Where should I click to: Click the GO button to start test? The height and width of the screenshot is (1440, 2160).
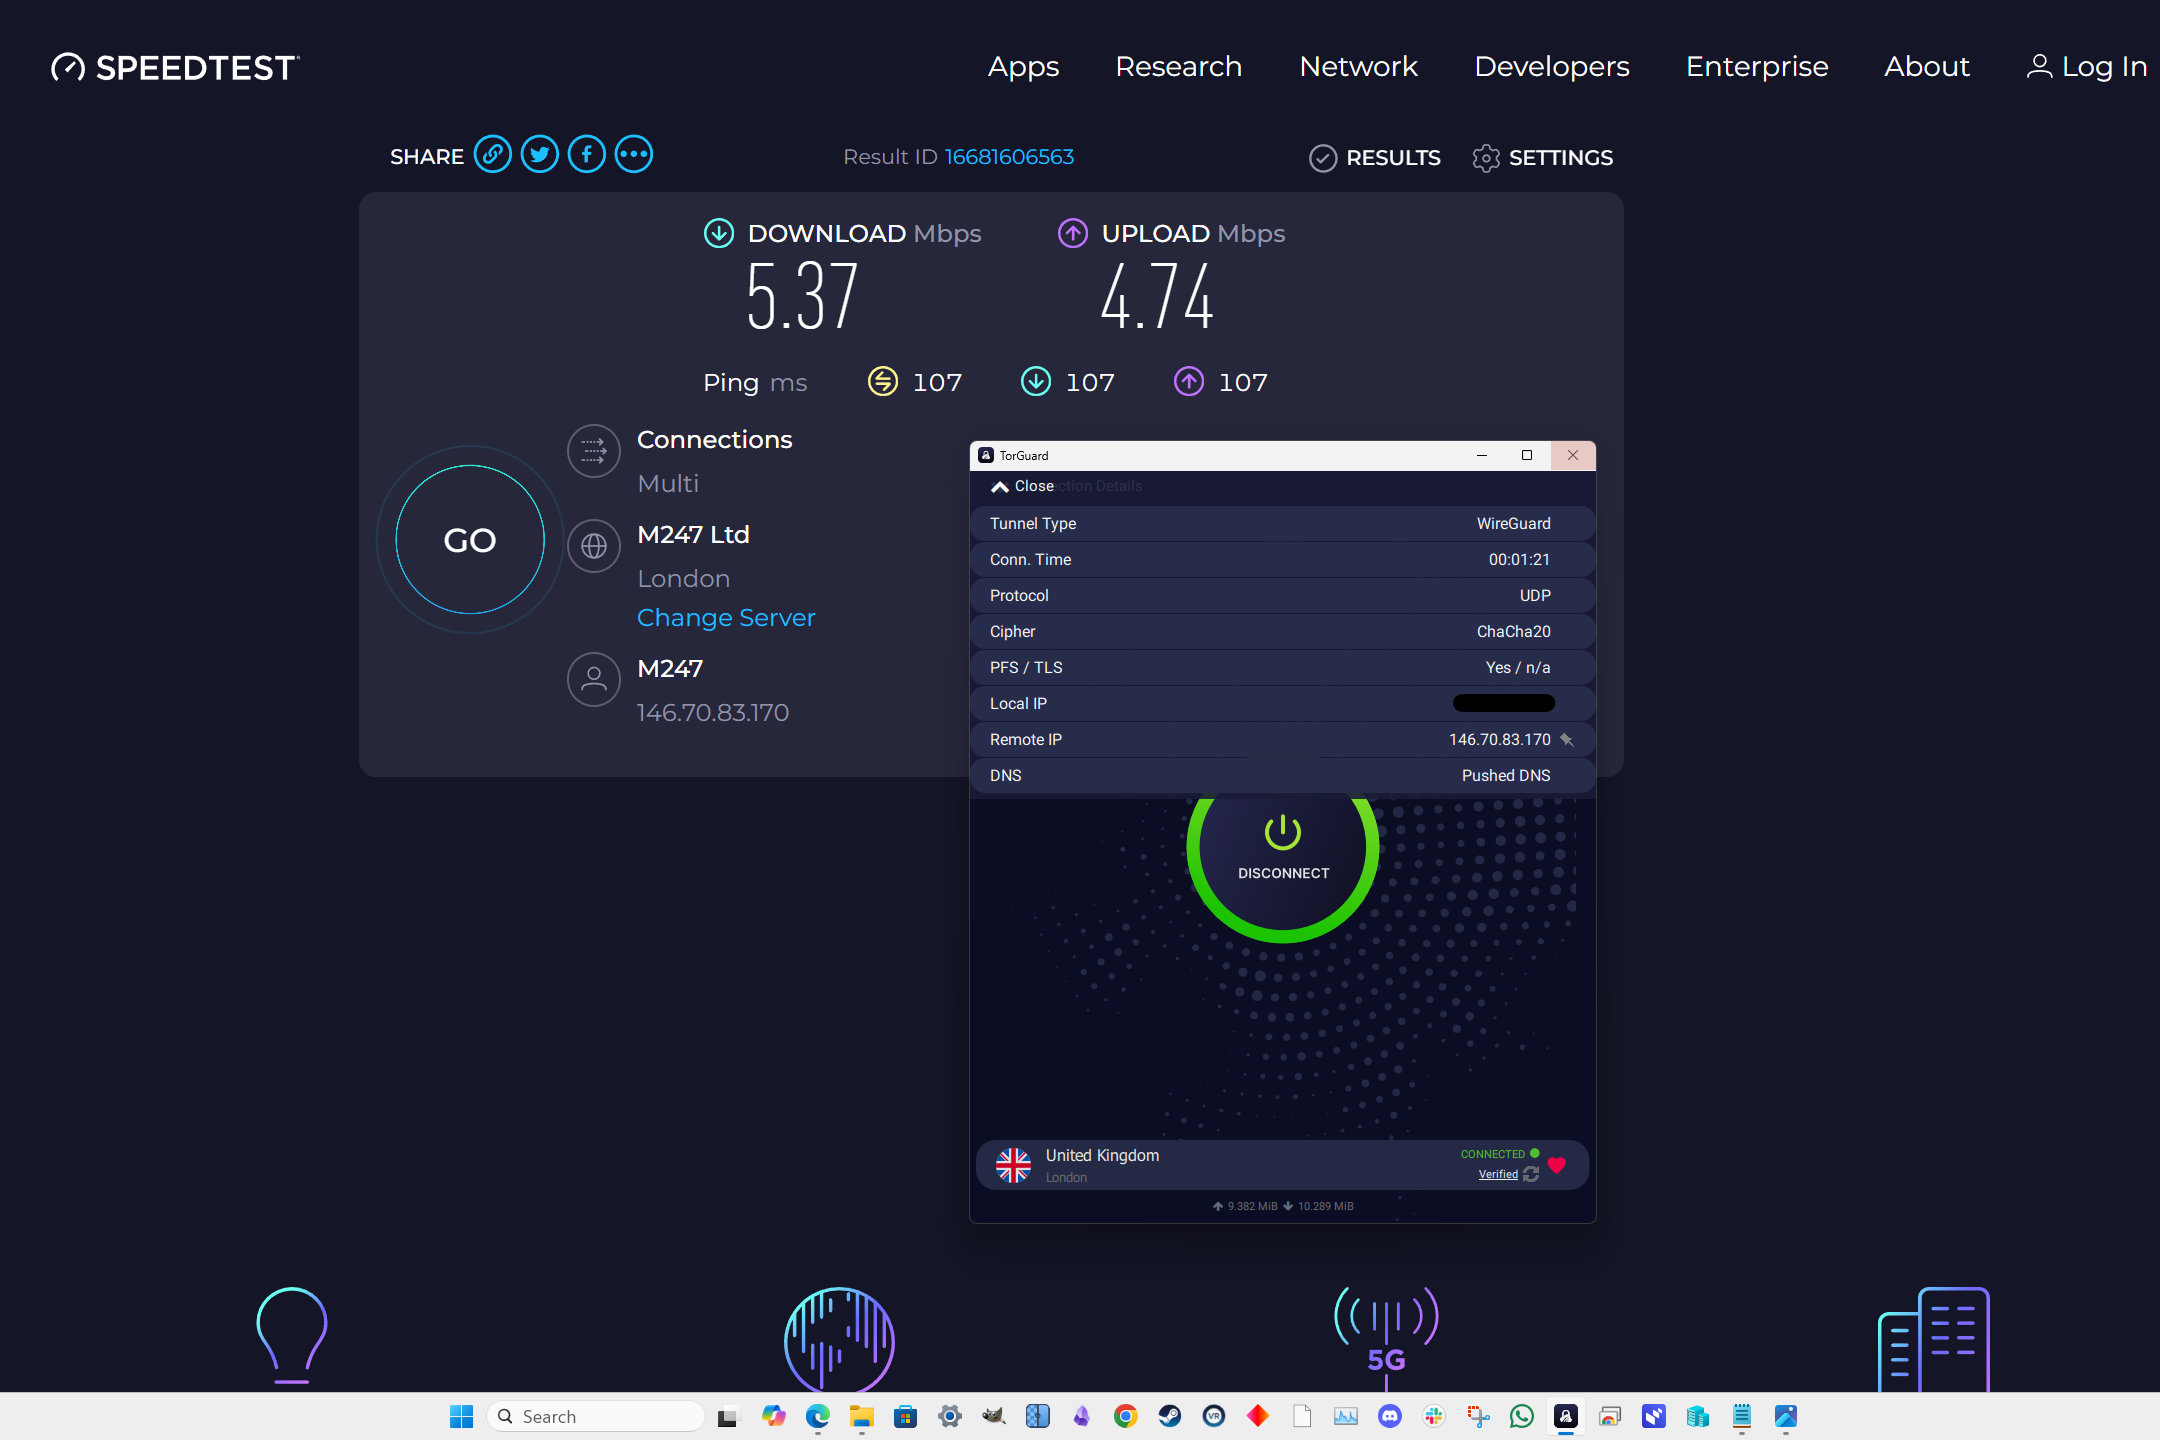pos(471,540)
